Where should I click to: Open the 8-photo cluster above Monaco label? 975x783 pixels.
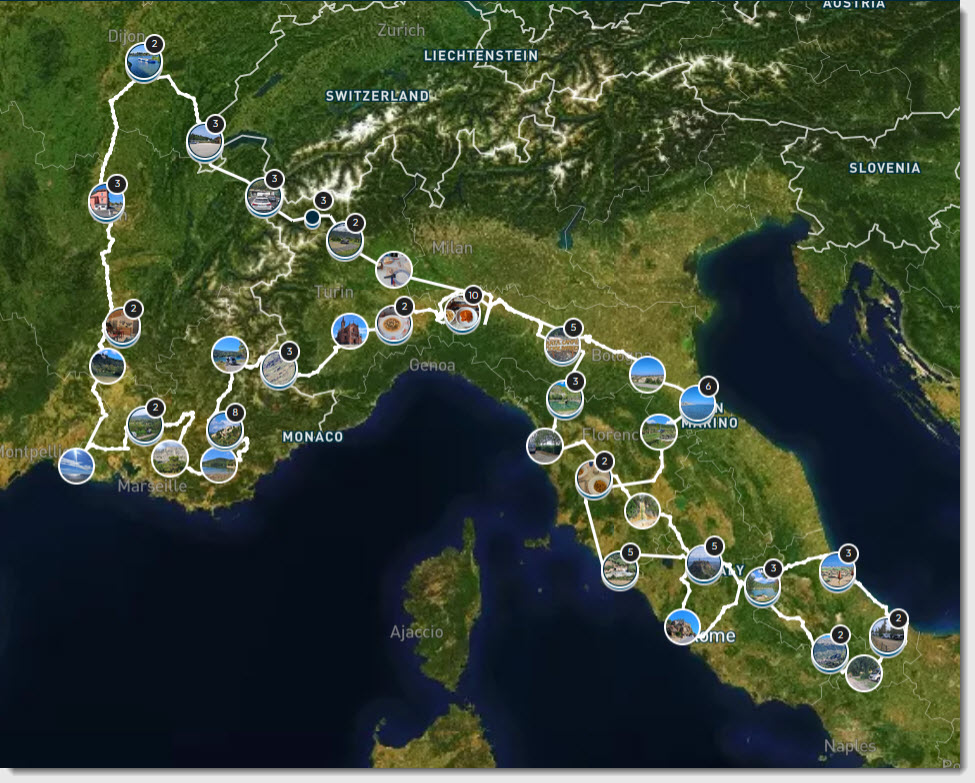coord(225,430)
